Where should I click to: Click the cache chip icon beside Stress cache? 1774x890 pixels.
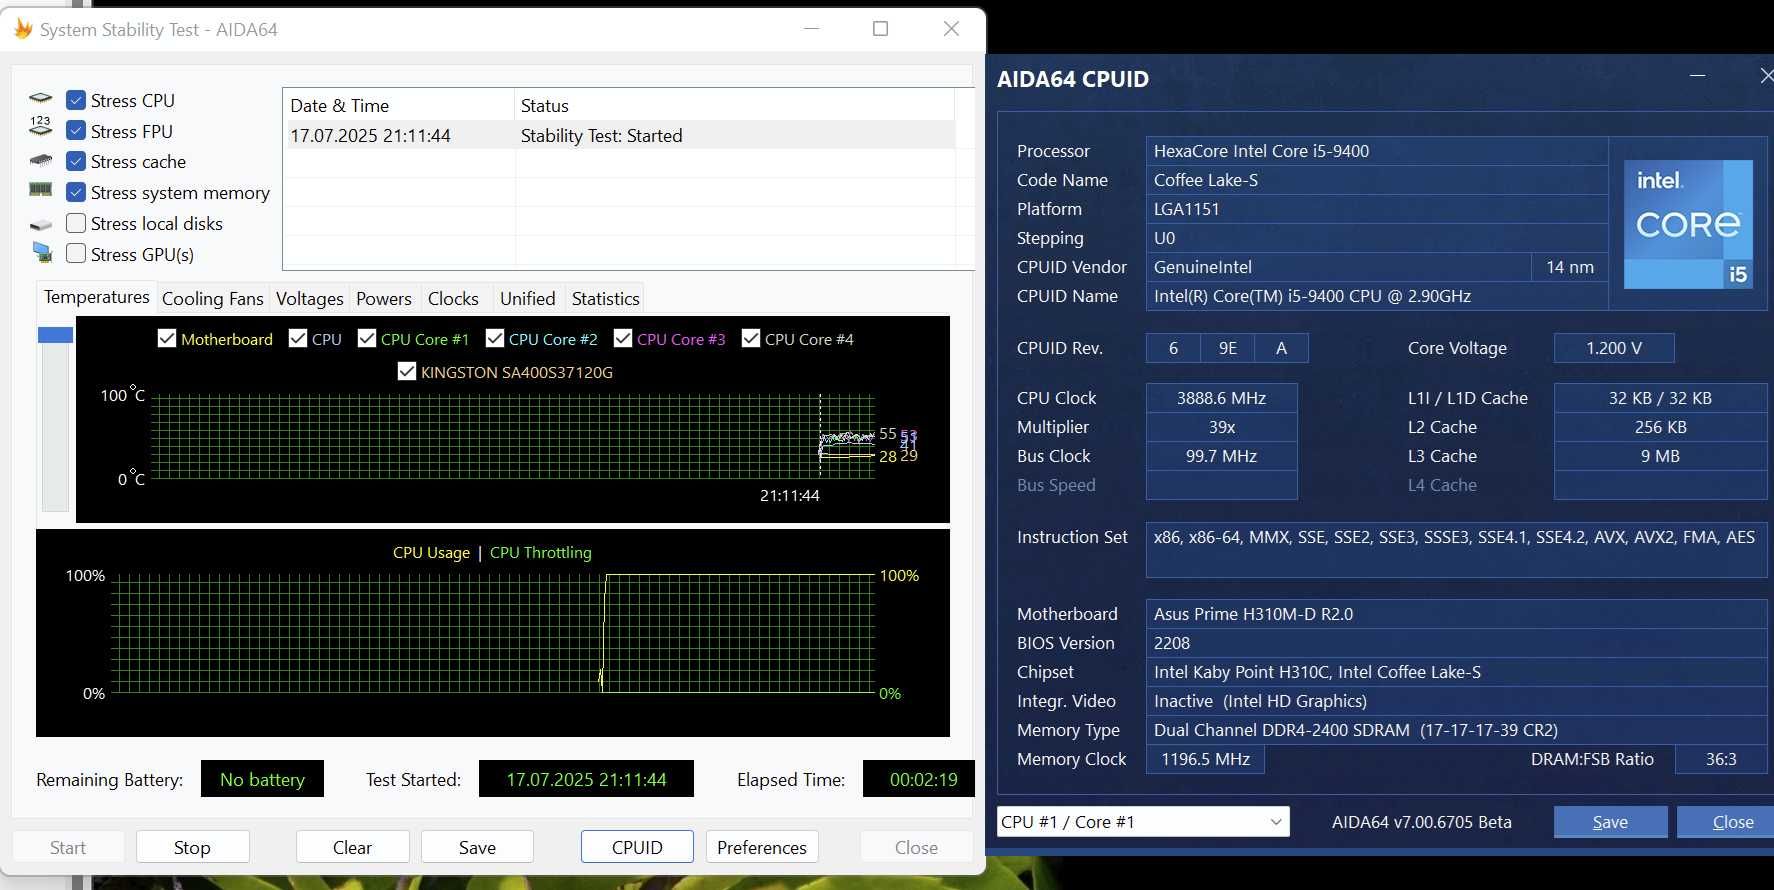(x=41, y=160)
